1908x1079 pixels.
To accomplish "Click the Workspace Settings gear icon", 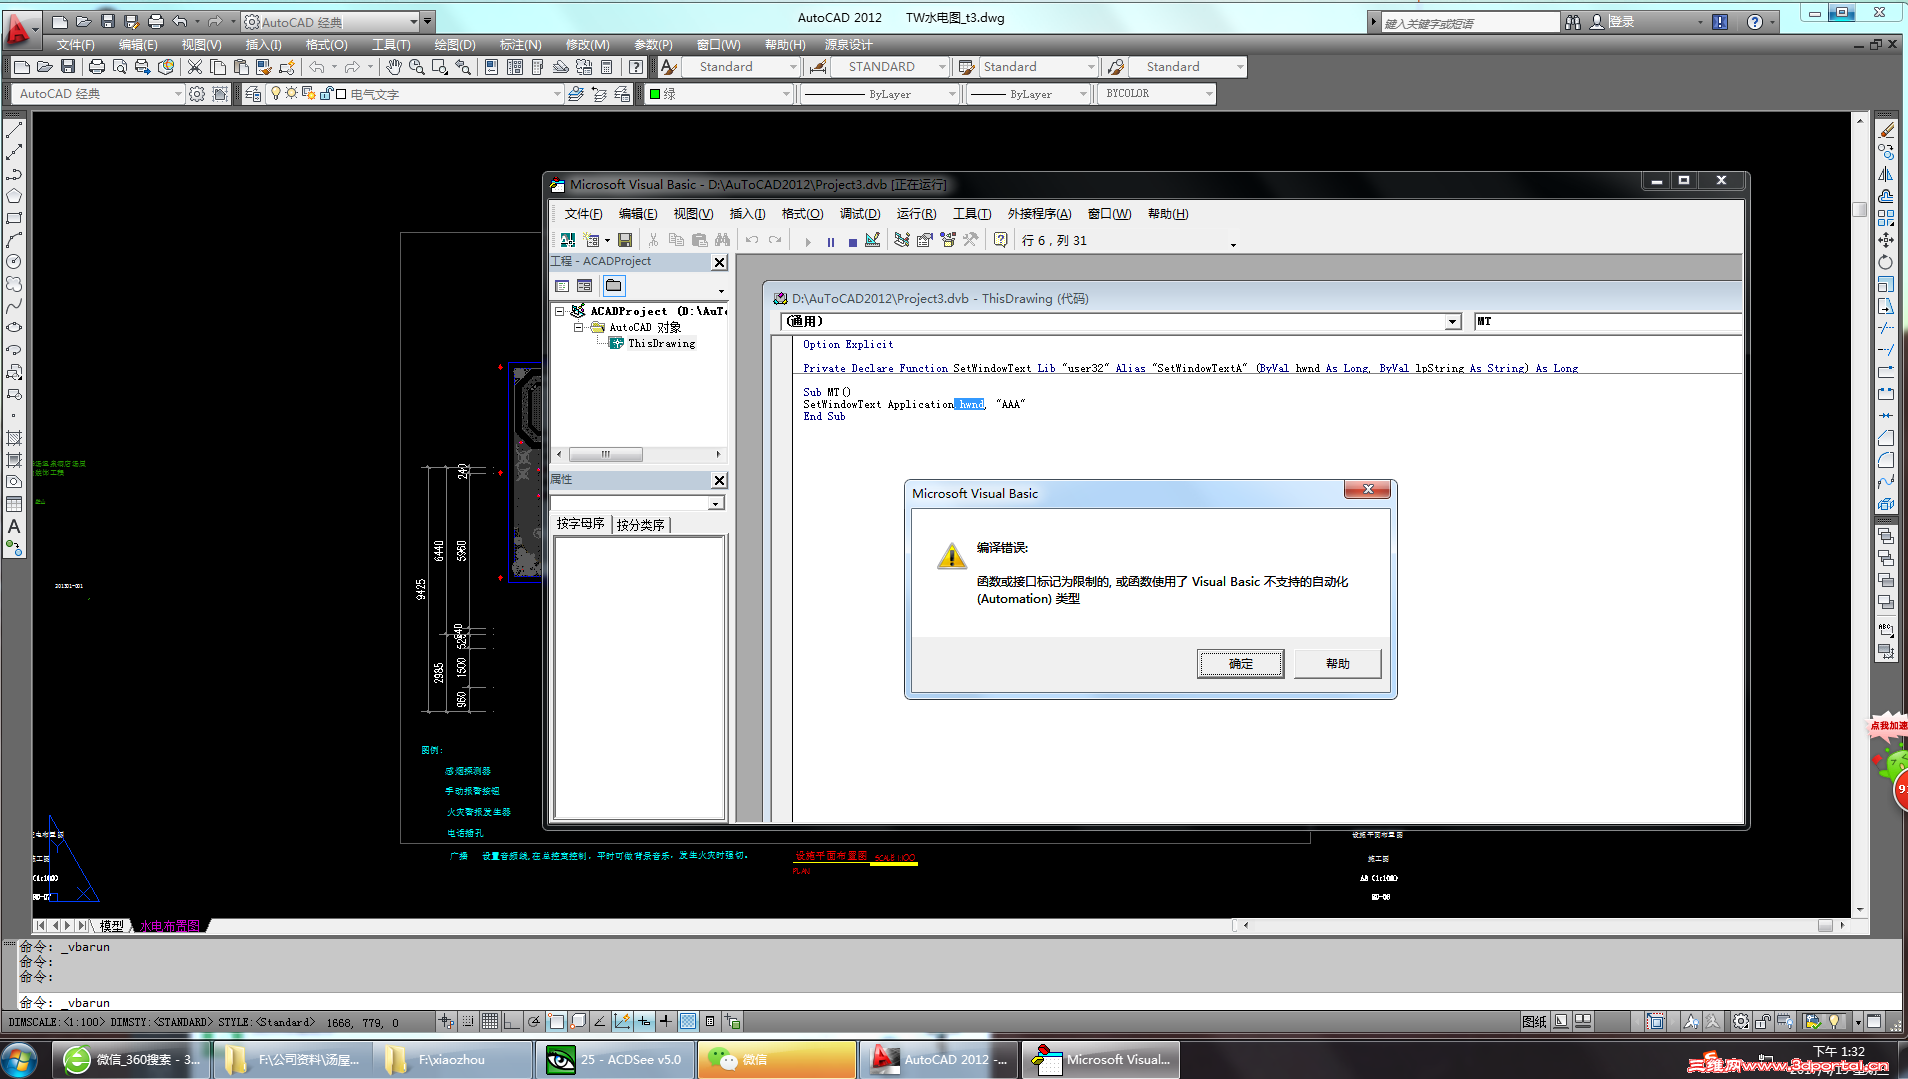I will (197, 94).
